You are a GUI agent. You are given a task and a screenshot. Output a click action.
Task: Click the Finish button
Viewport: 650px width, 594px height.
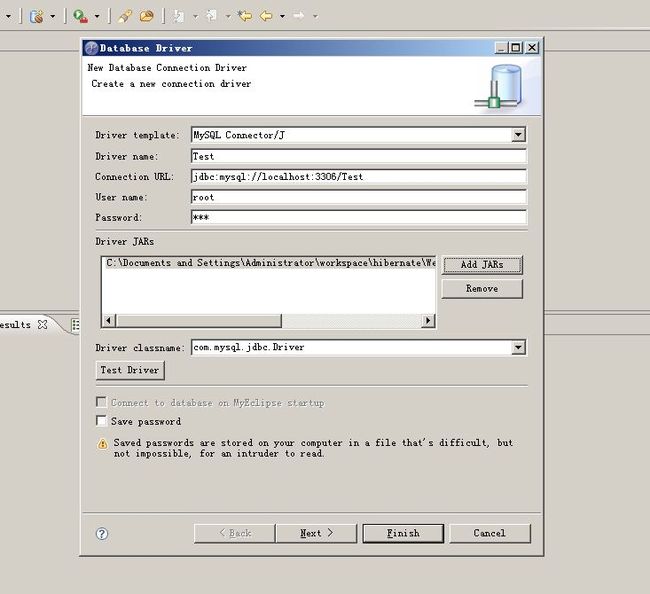(x=403, y=533)
